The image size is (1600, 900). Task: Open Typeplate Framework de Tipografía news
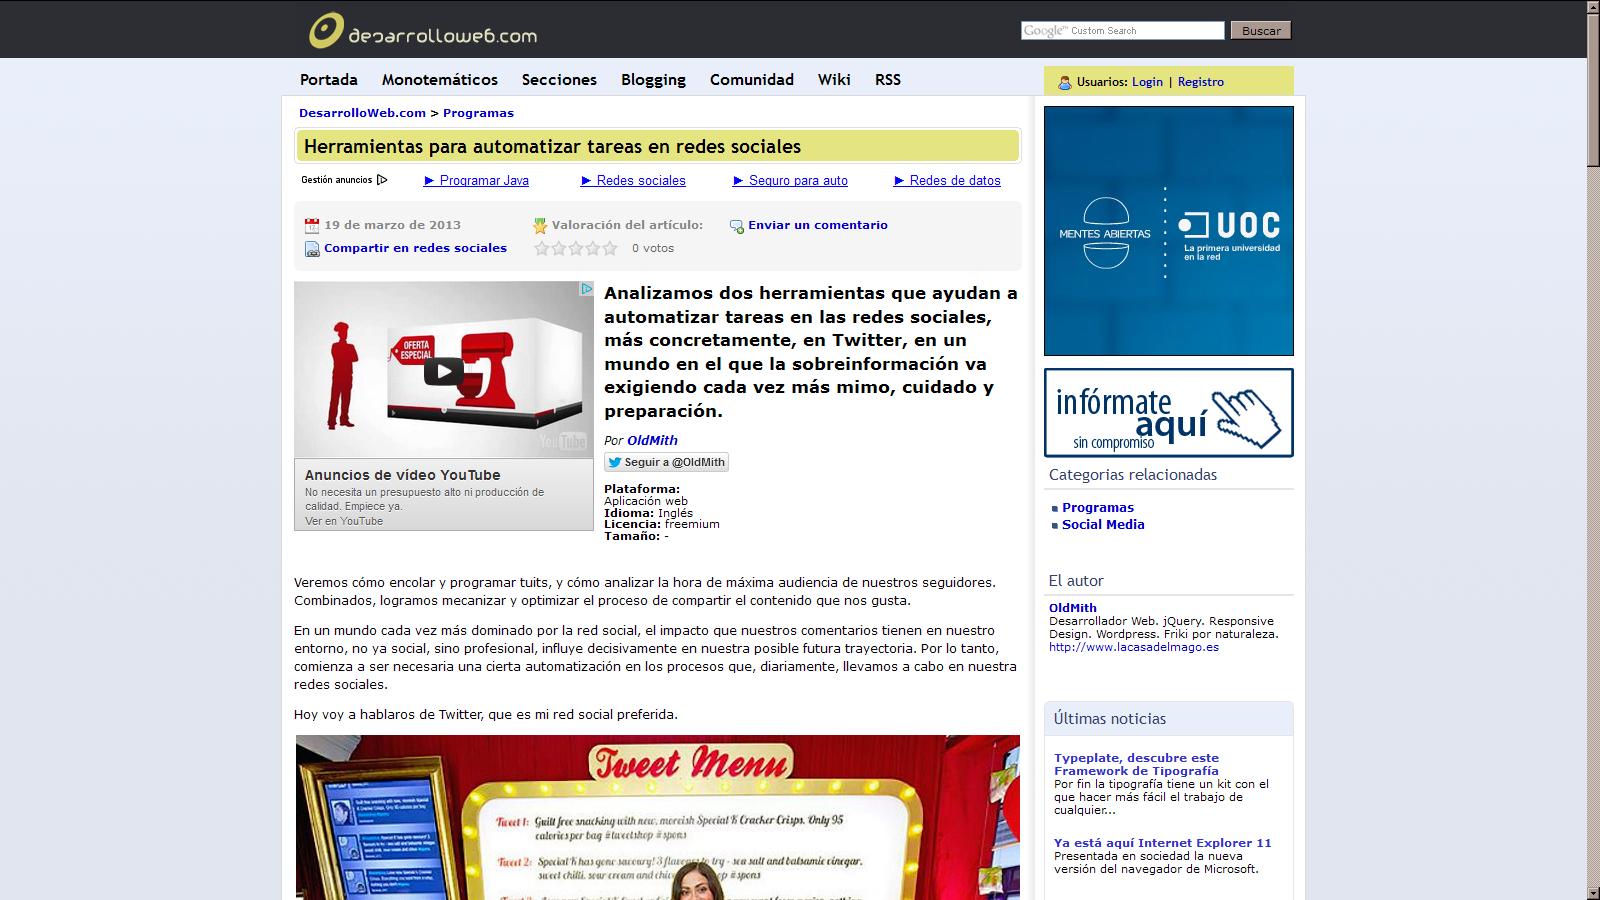click(x=1136, y=764)
